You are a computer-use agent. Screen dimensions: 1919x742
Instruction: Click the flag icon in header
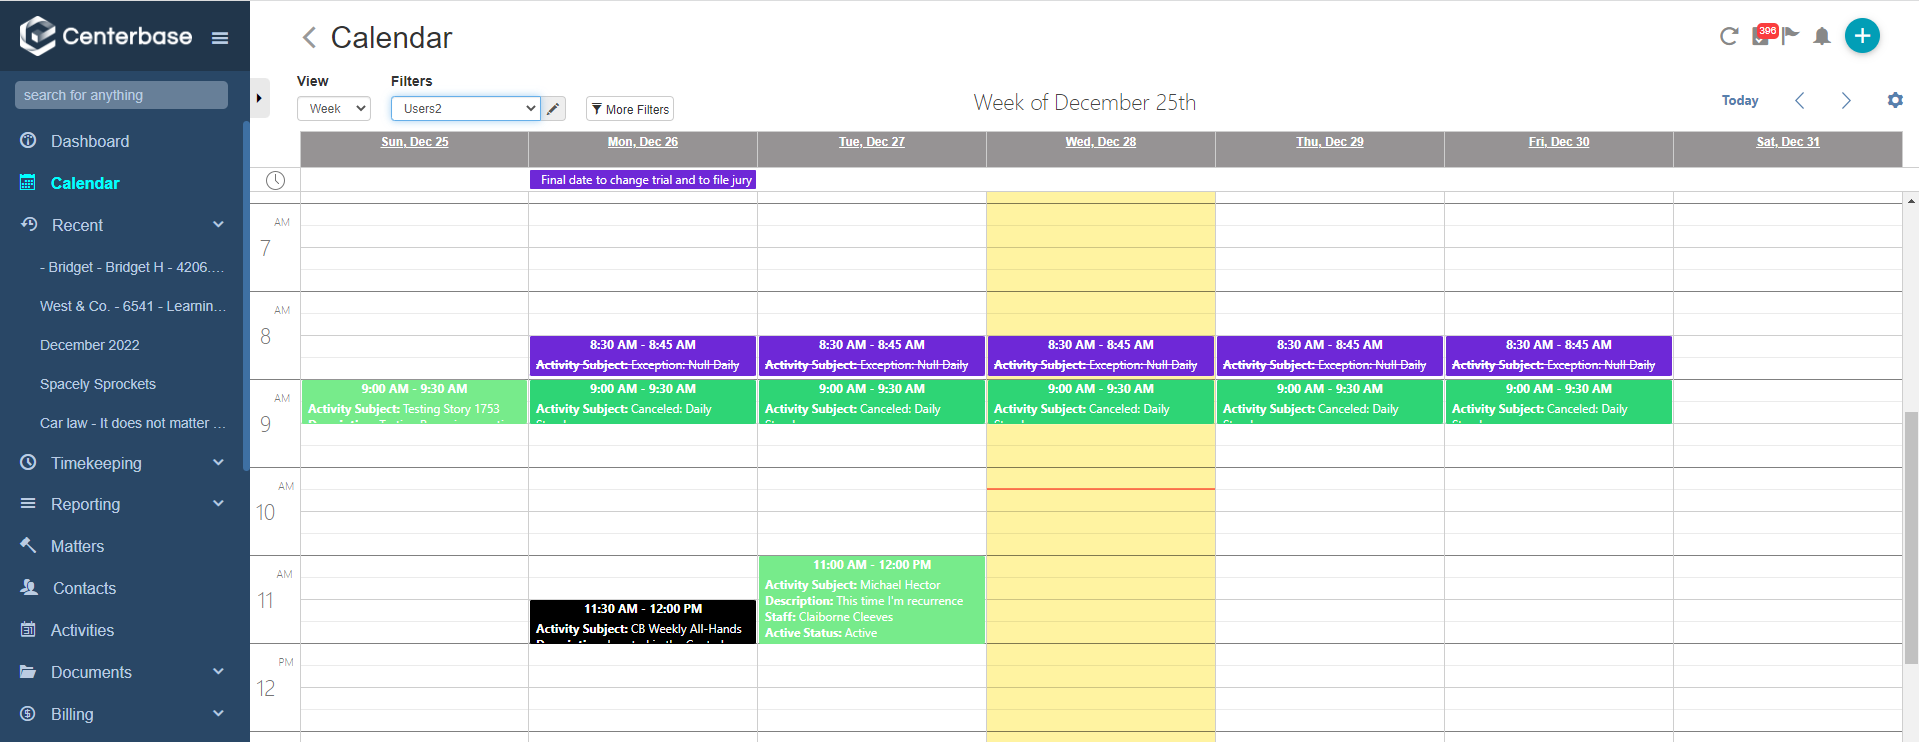coord(1790,36)
